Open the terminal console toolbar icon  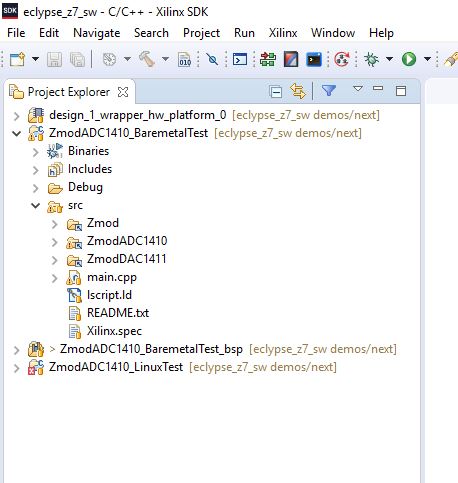click(240, 60)
